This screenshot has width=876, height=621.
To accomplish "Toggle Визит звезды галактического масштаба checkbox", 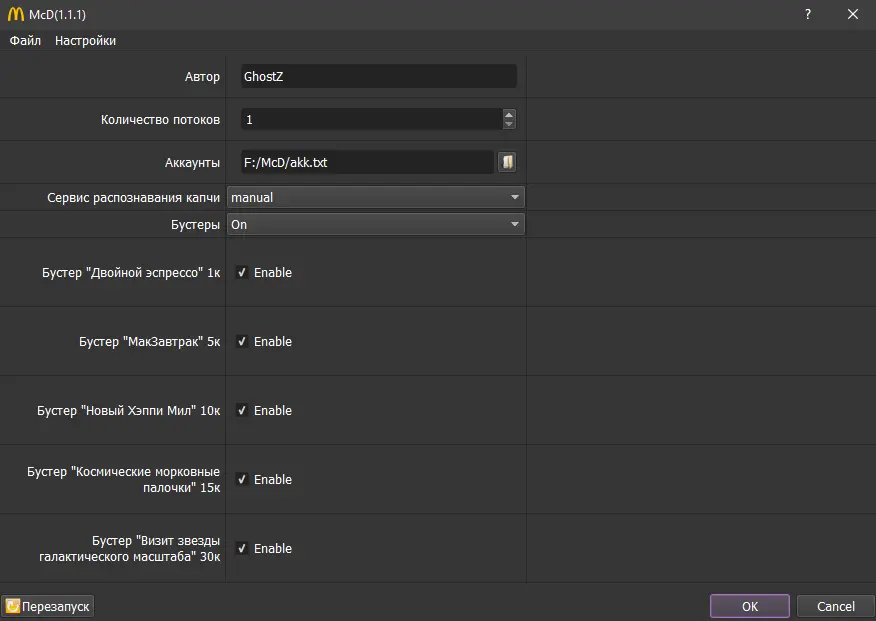I will click(x=242, y=548).
